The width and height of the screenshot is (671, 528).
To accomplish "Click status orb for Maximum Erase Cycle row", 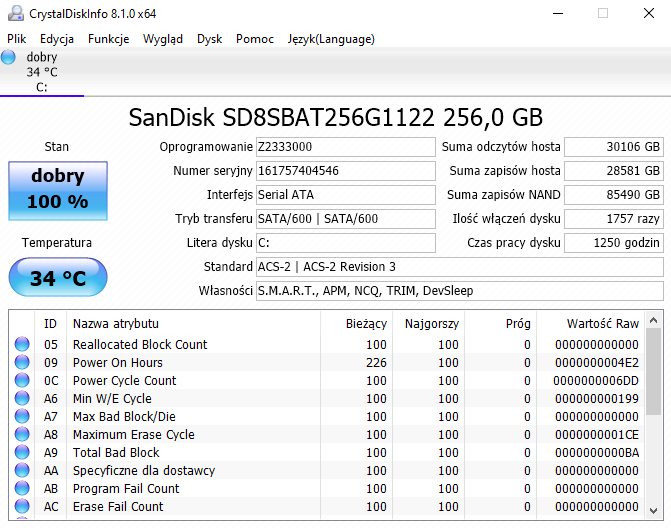I will [22, 434].
